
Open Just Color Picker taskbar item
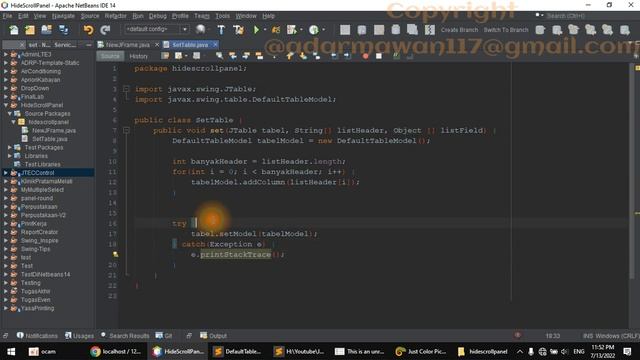click(x=421, y=352)
